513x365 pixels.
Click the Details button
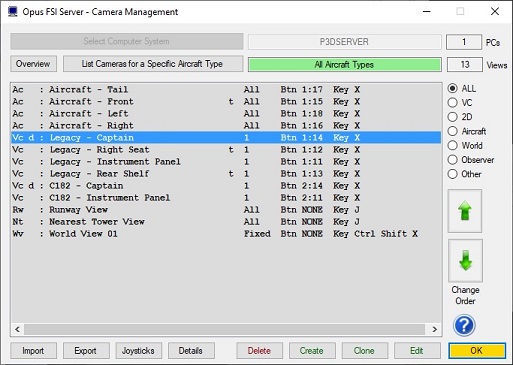point(191,351)
